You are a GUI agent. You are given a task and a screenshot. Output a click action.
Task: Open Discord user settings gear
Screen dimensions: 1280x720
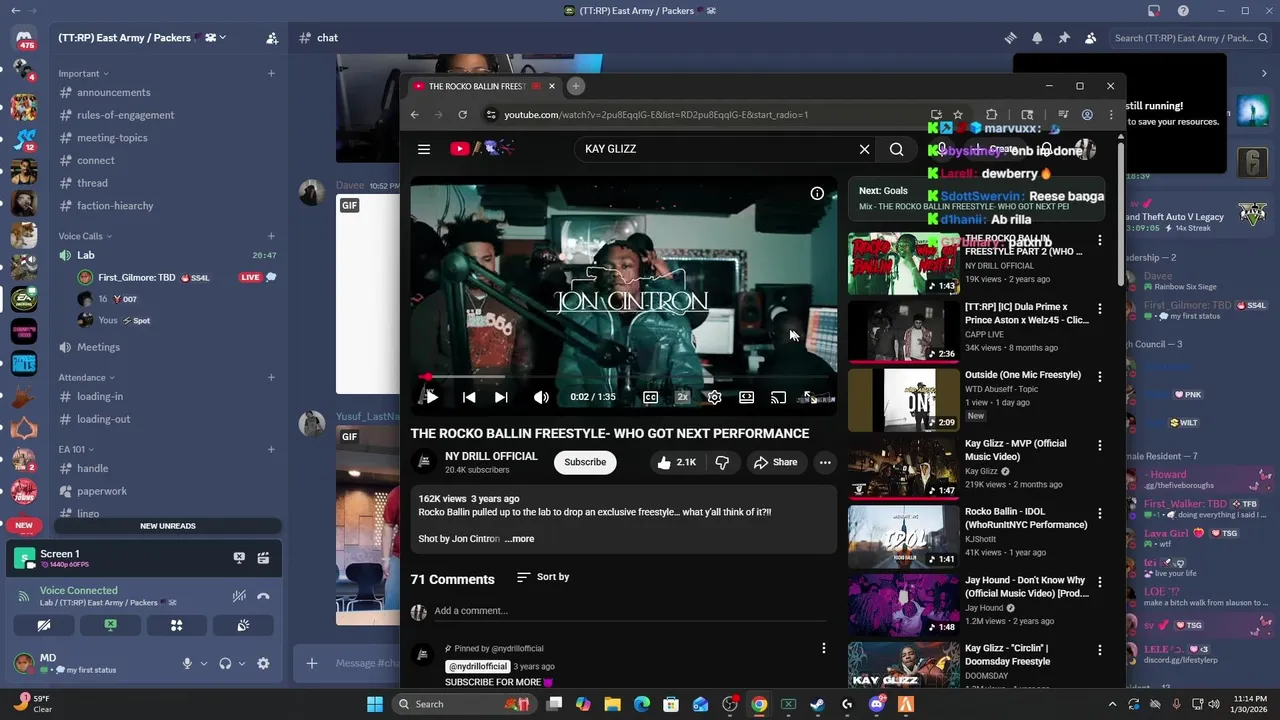pyautogui.click(x=263, y=663)
